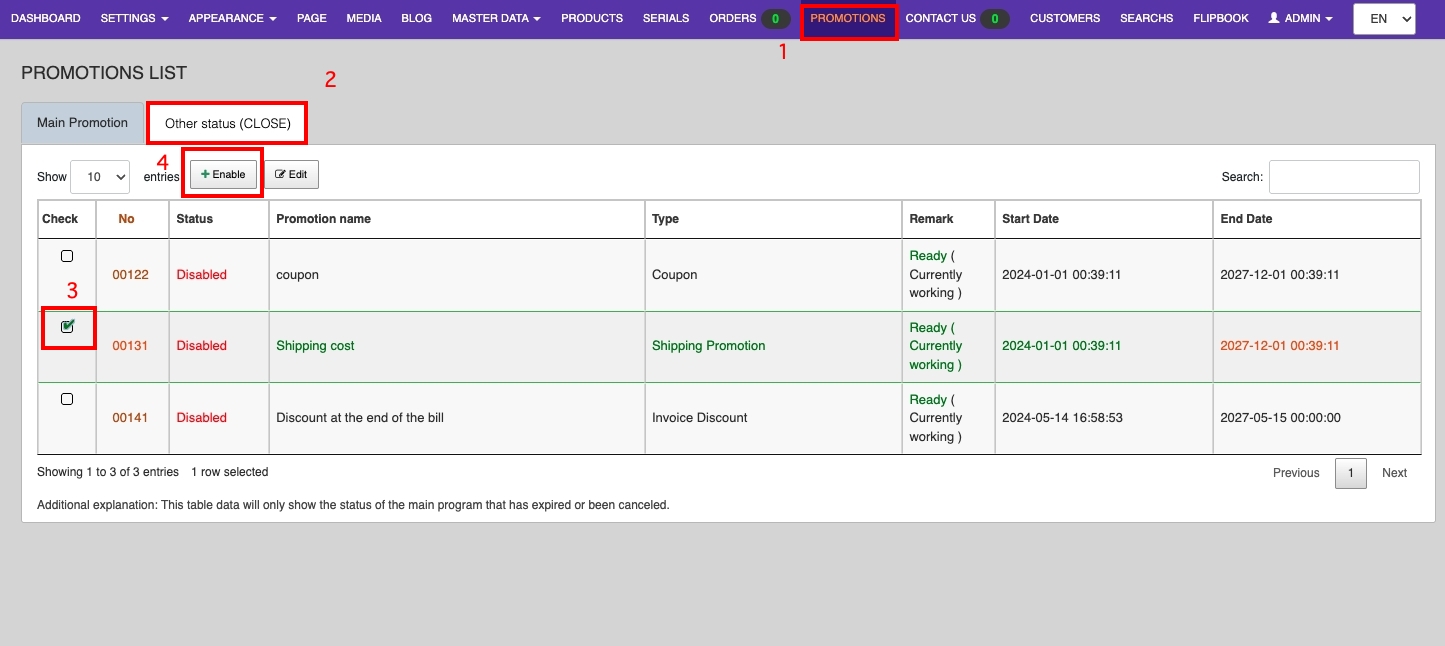Viewport: 1445px width, 646px height.
Task: Click the Enable button with plus icon
Action: pos(223,174)
